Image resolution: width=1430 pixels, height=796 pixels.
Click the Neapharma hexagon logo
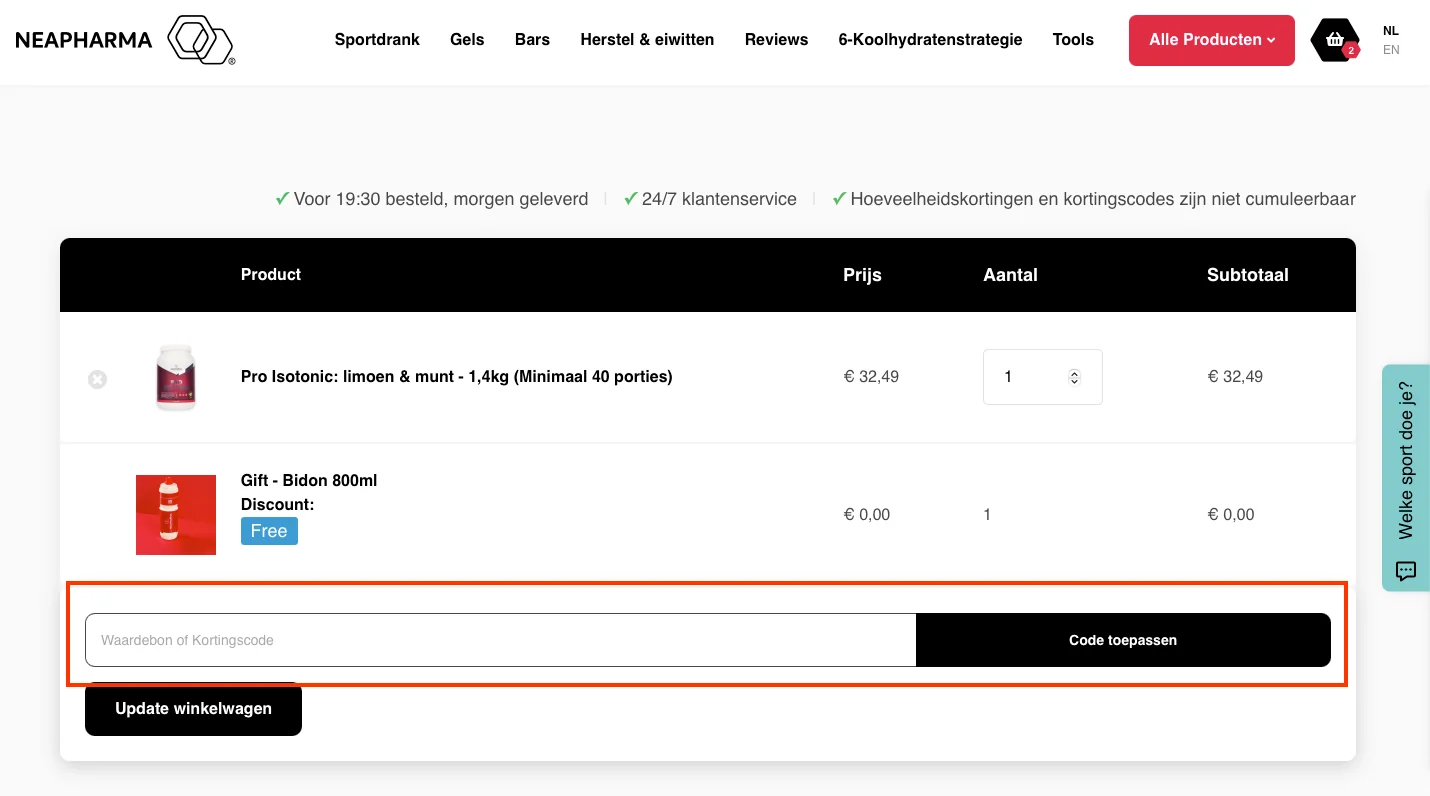click(x=199, y=40)
